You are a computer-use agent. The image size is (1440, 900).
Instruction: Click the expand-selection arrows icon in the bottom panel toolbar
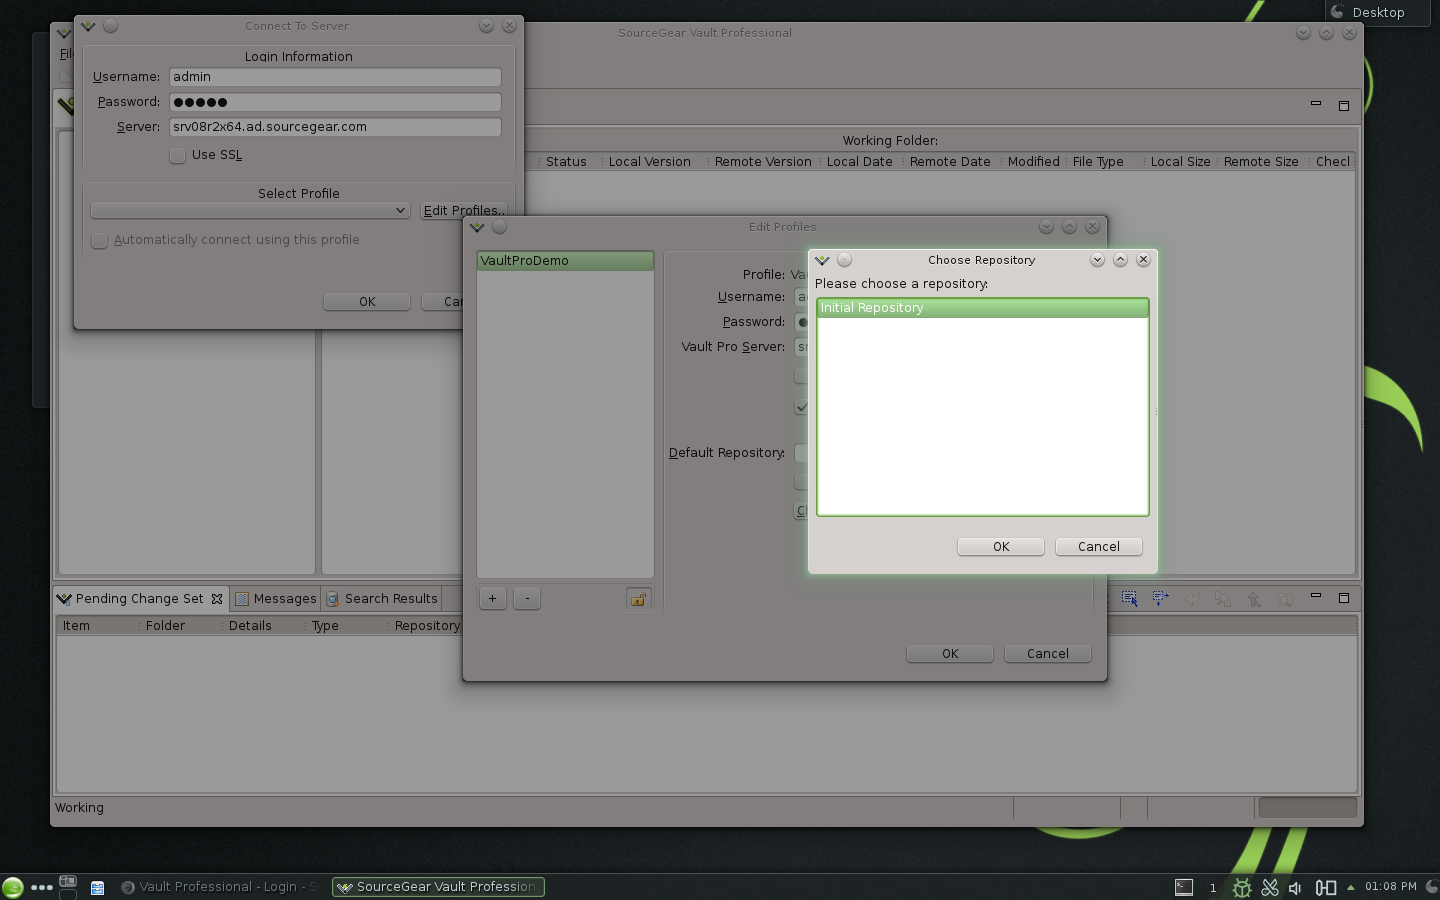pos(1160,599)
